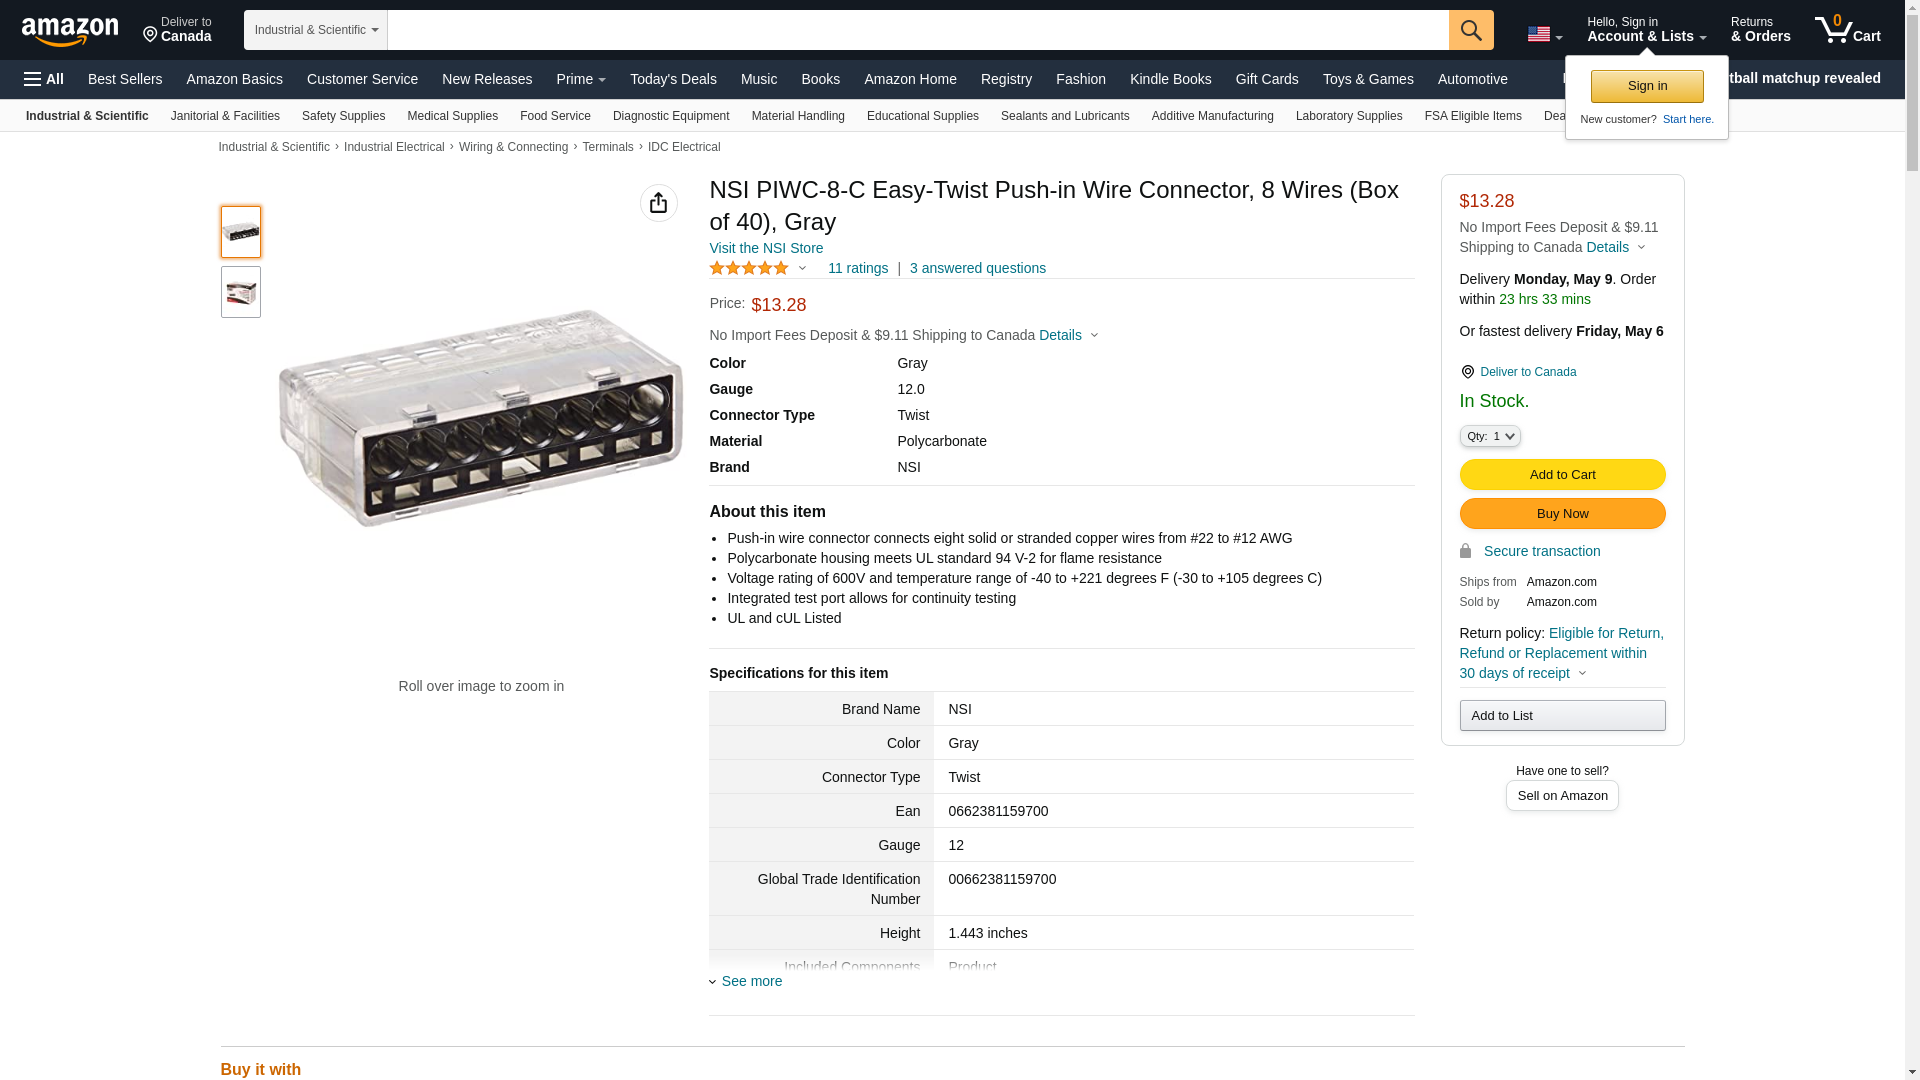Expand the return policy details

pos(1581,673)
